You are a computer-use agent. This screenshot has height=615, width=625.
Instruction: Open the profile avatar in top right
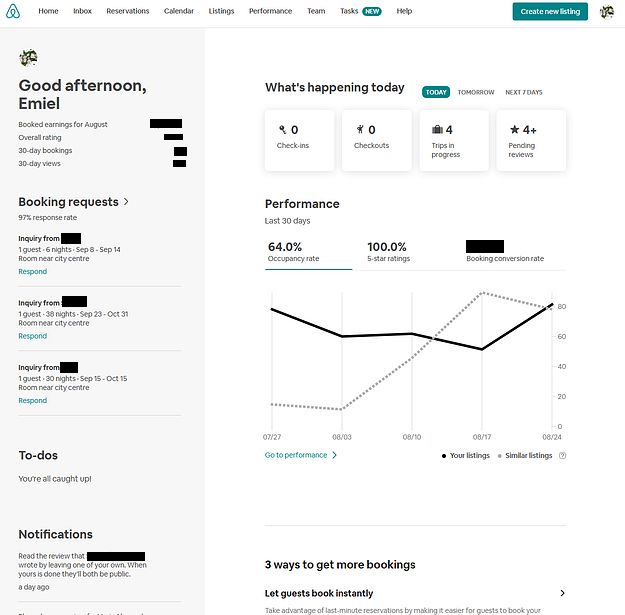tap(607, 11)
